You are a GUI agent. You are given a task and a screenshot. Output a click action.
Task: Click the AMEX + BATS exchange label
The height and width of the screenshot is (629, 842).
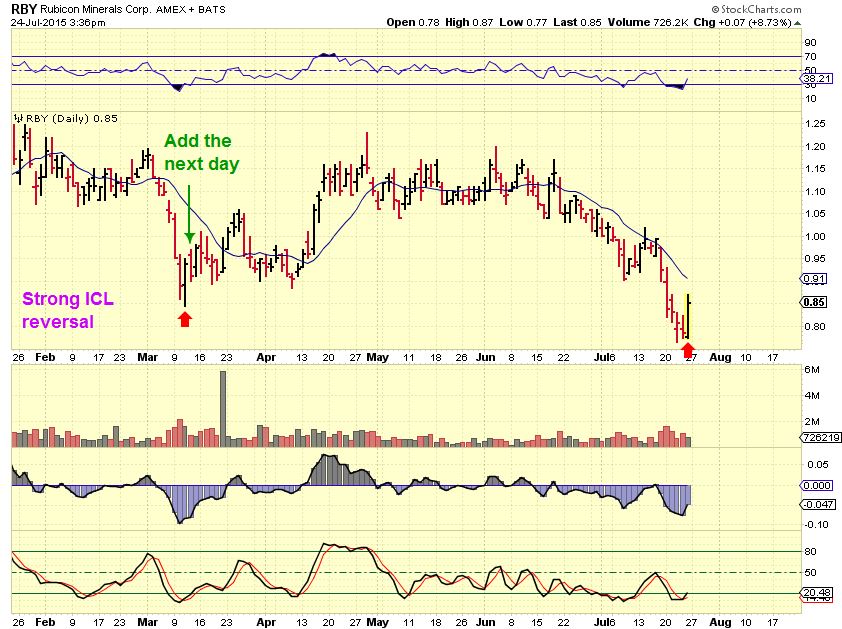[x=191, y=10]
